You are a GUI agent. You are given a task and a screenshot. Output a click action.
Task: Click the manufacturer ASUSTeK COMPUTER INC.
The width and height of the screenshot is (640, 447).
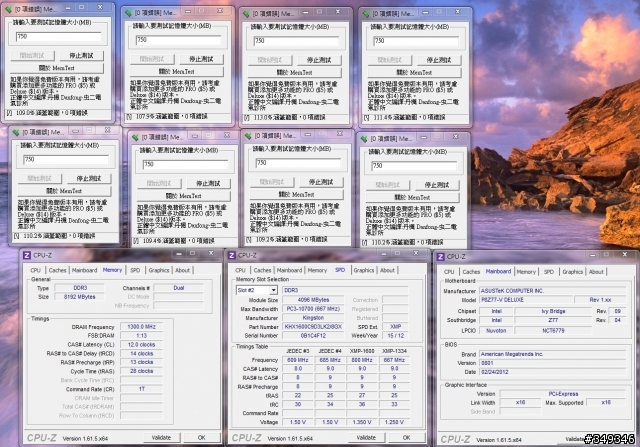click(553, 291)
